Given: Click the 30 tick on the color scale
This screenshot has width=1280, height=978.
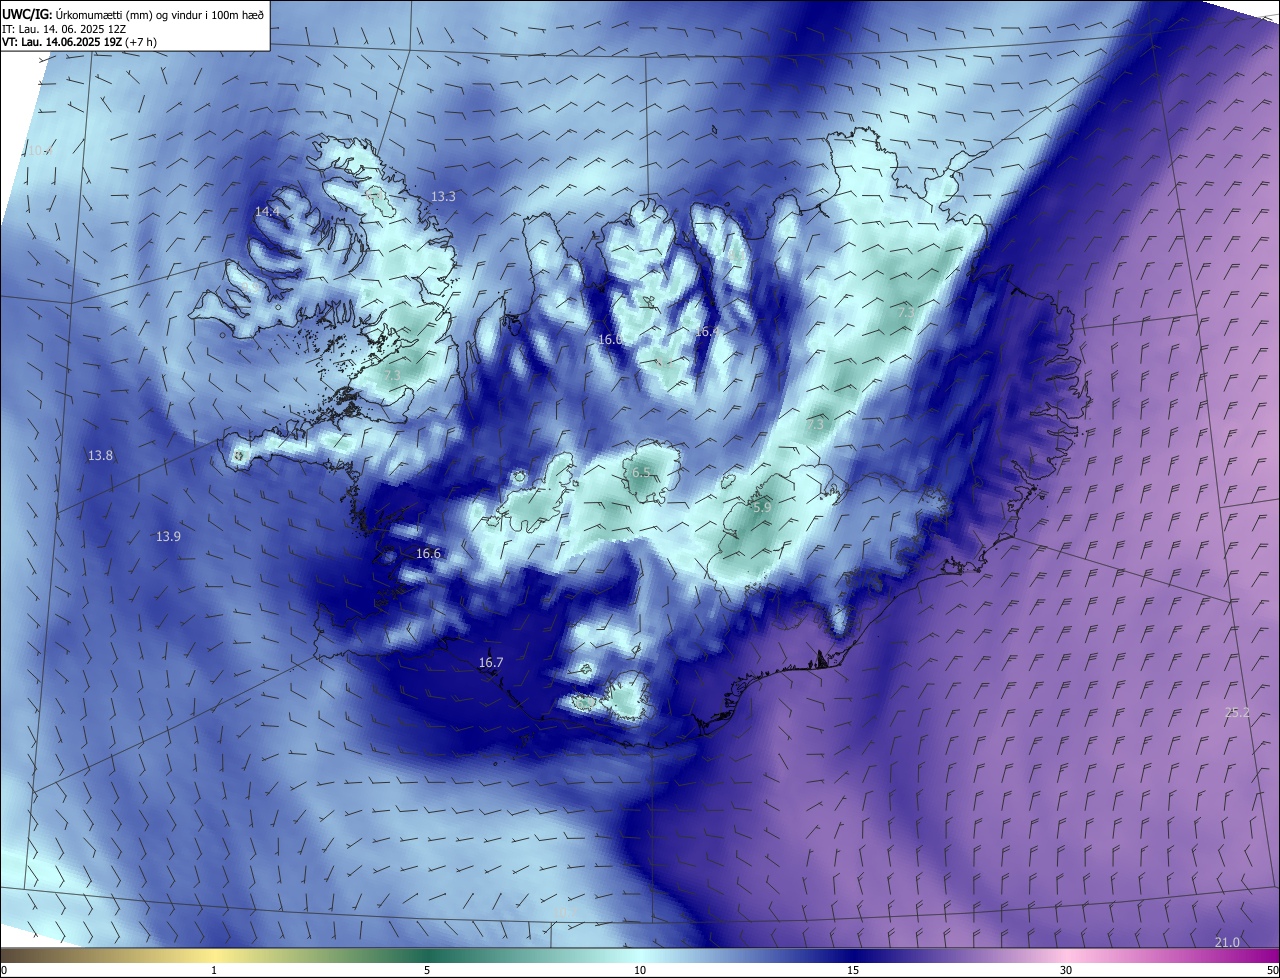Looking at the screenshot, I should 1066,970.
